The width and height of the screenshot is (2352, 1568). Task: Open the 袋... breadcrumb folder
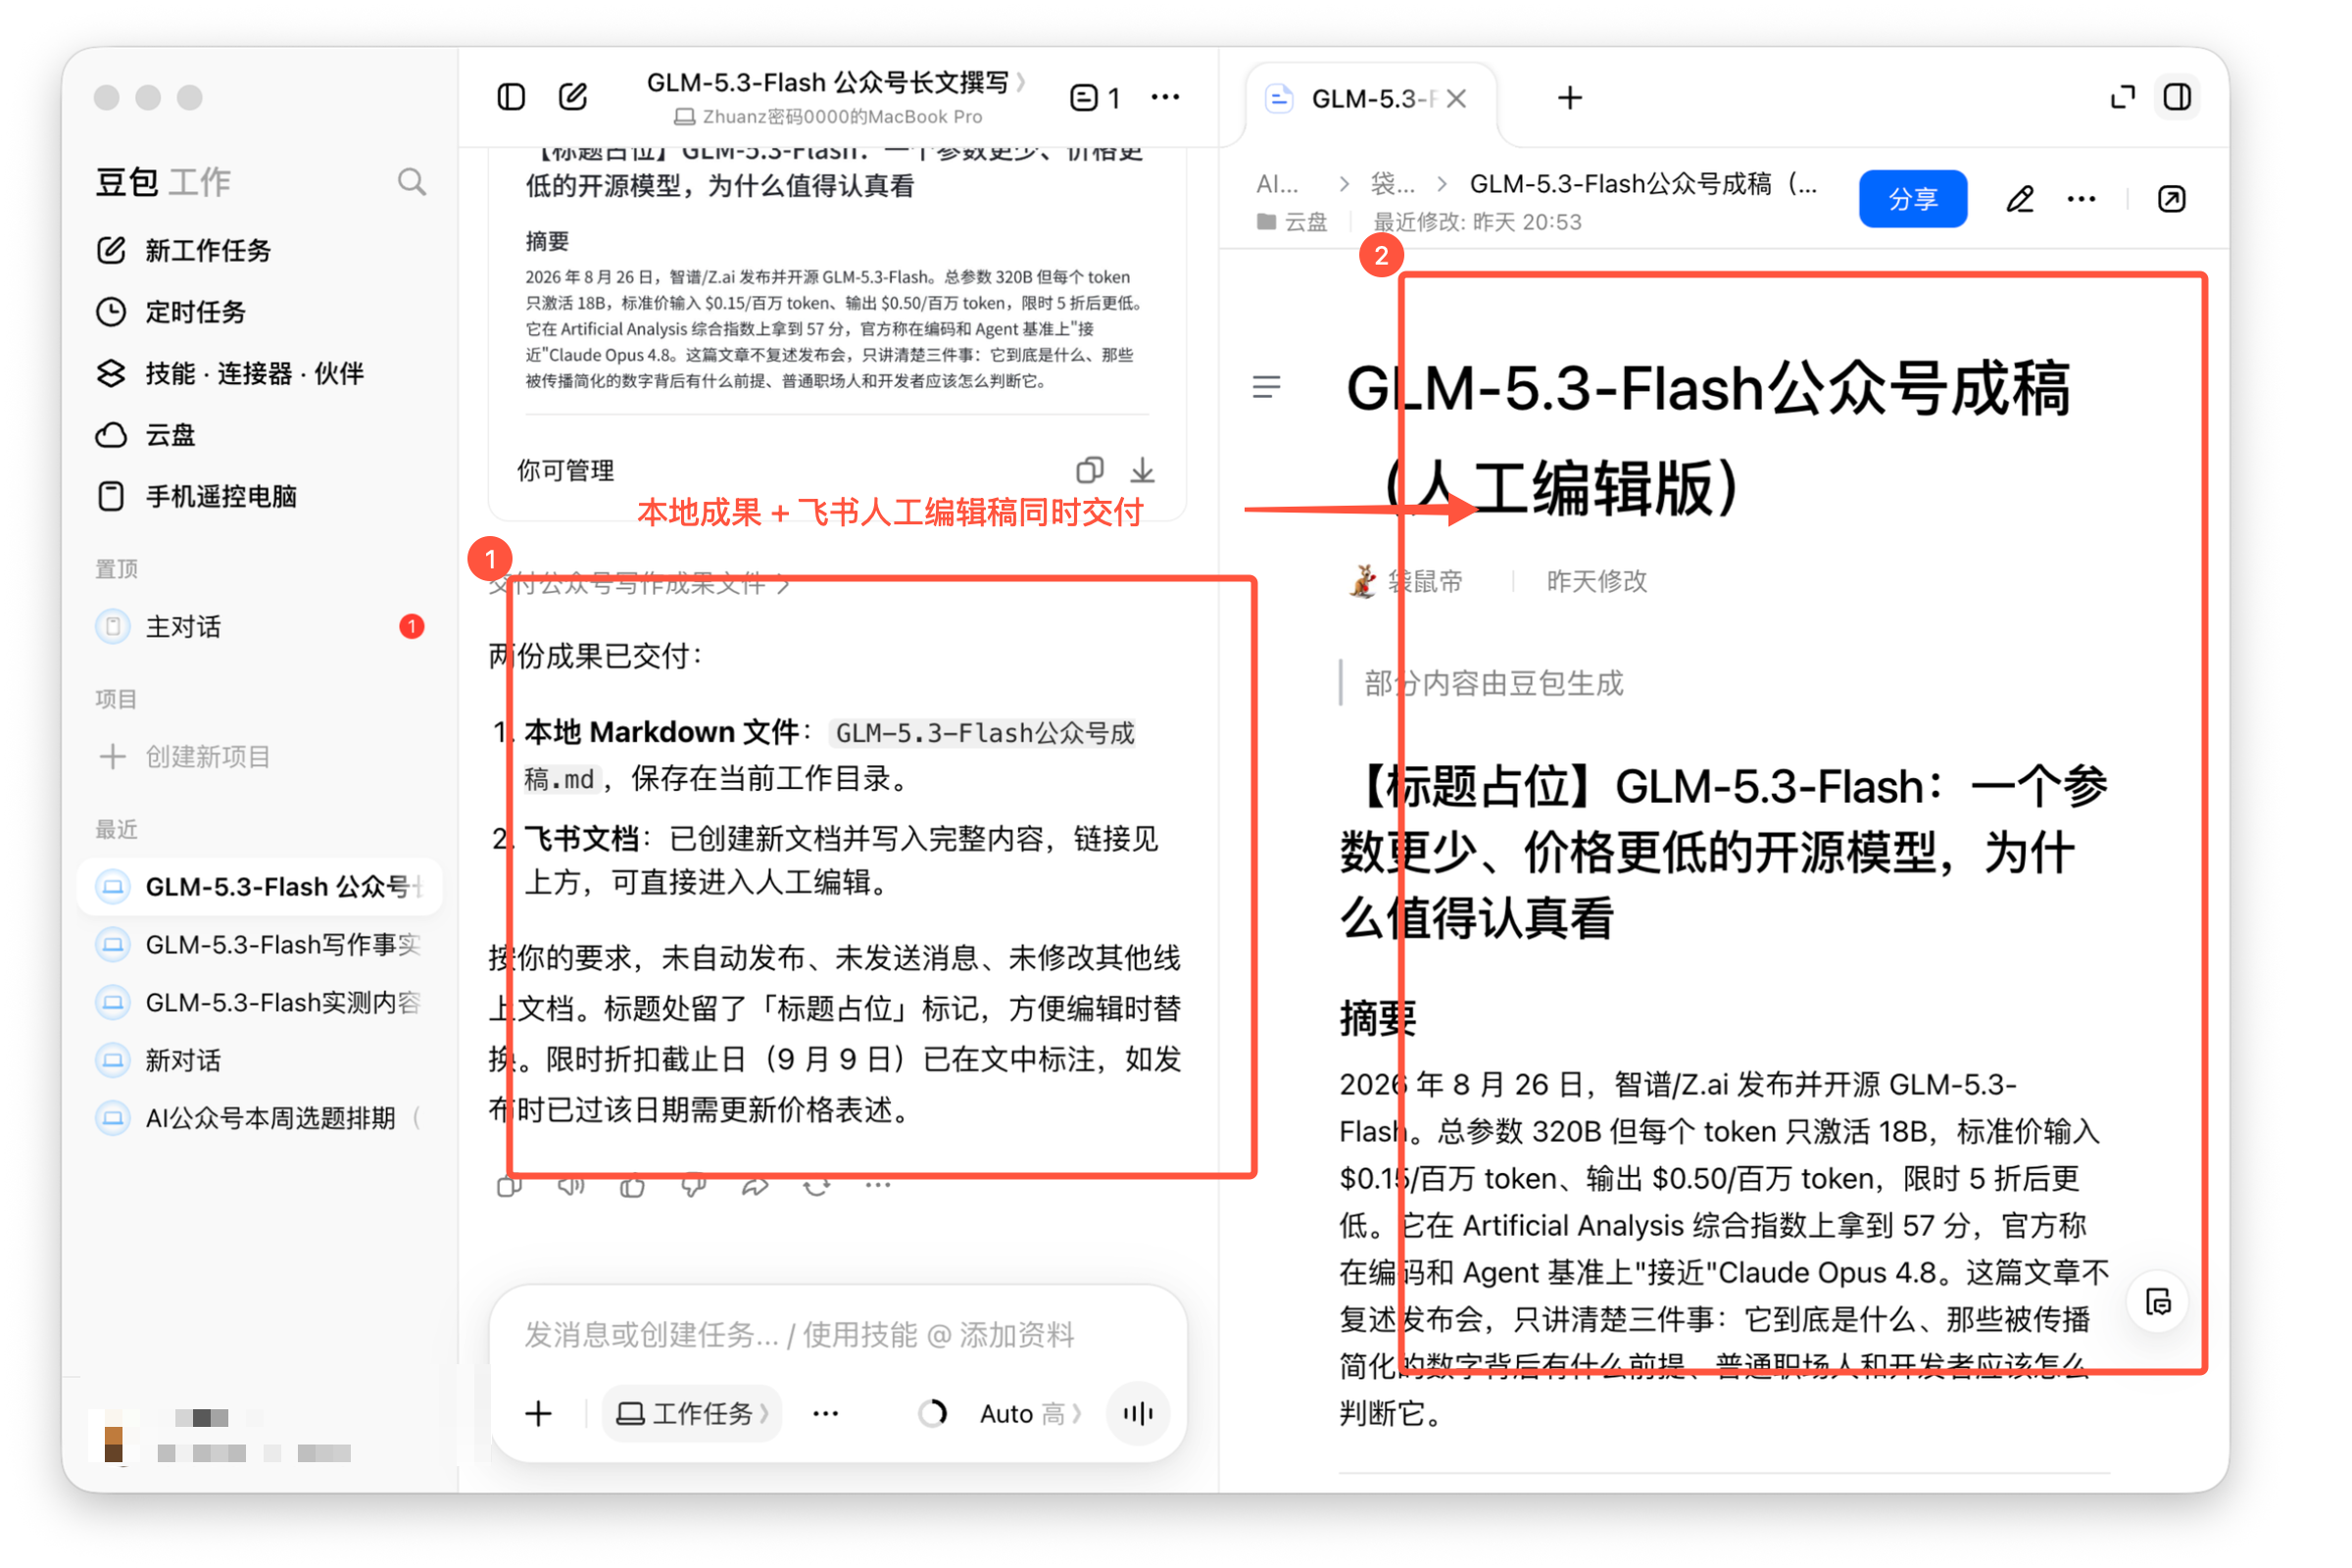coord(1392,184)
